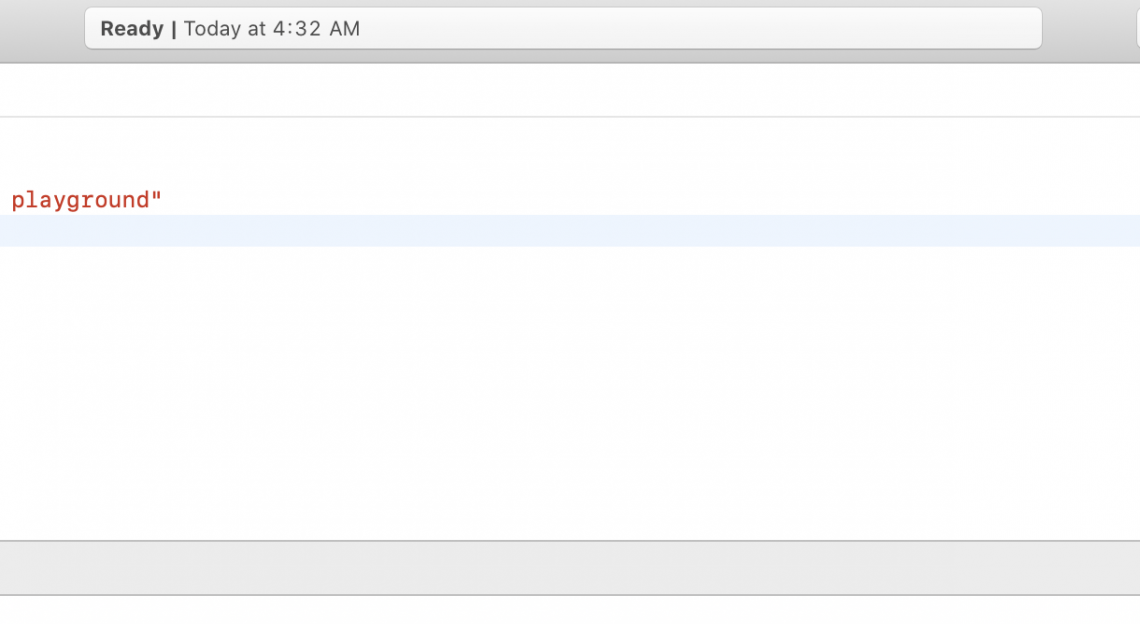Click the blue highlighted current line

[570, 231]
